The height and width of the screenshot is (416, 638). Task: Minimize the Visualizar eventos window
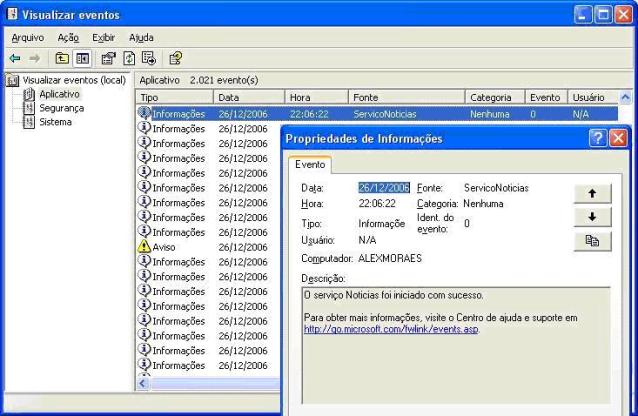click(x=583, y=15)
